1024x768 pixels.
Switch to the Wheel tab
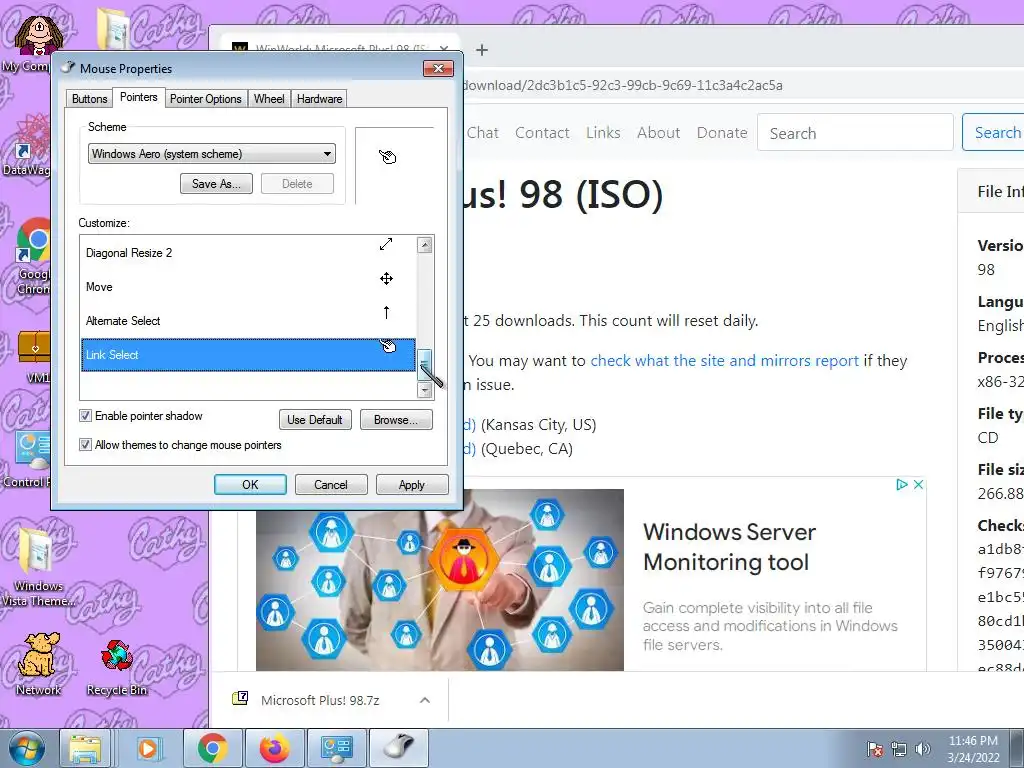pyautogui.click(x=269, y=99)
